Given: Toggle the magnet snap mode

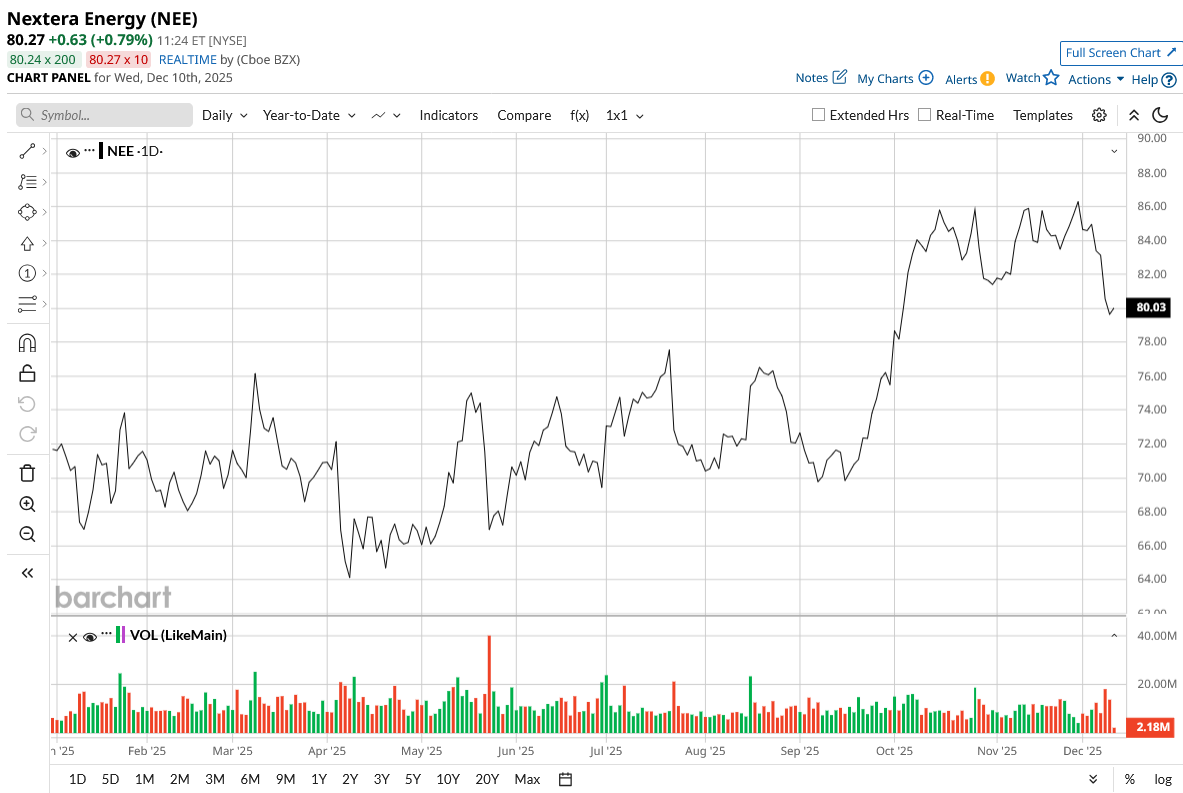Looking at the screenshot, I should click(27, 343).
